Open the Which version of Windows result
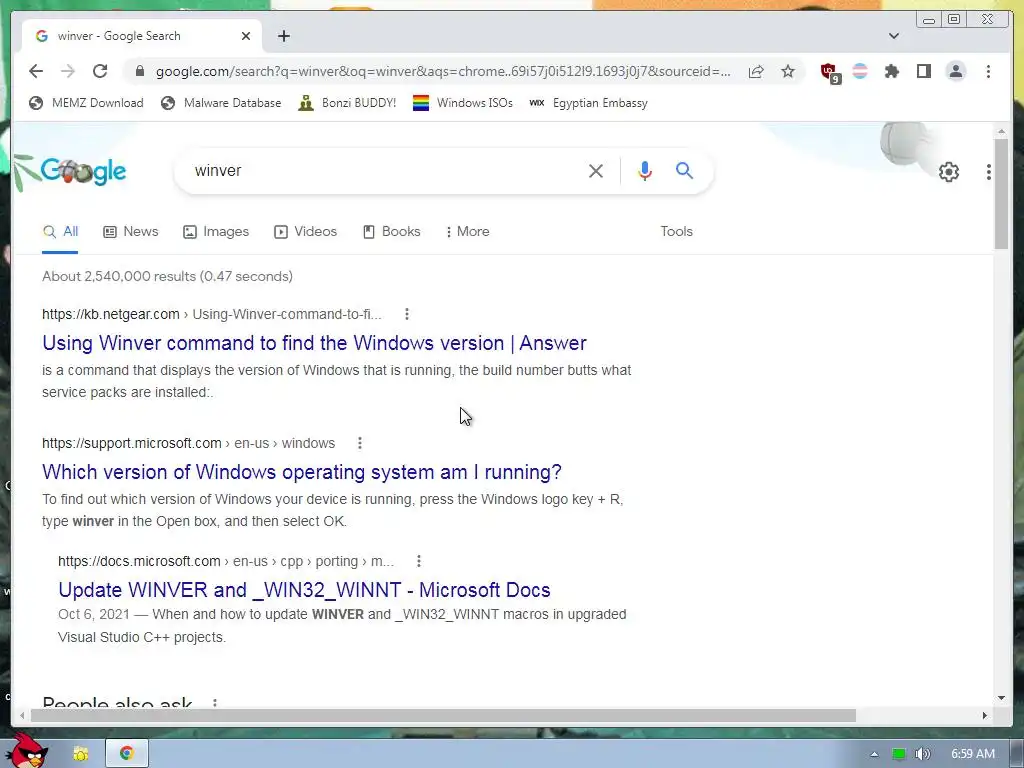Screen dimensions: 1024x768 (302, 472)
